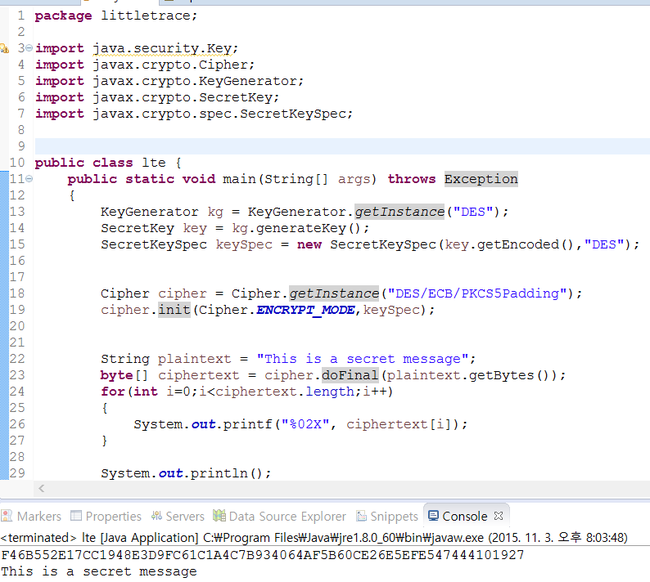Switch to the Properties tab

[113, 516]
